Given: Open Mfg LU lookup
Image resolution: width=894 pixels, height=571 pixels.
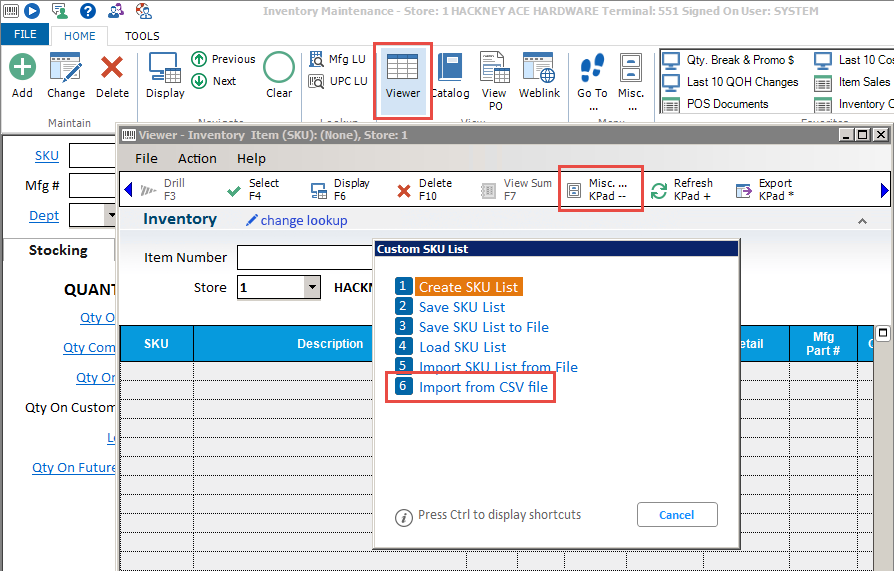Looking at the screenshot, I should coord(338,59).
